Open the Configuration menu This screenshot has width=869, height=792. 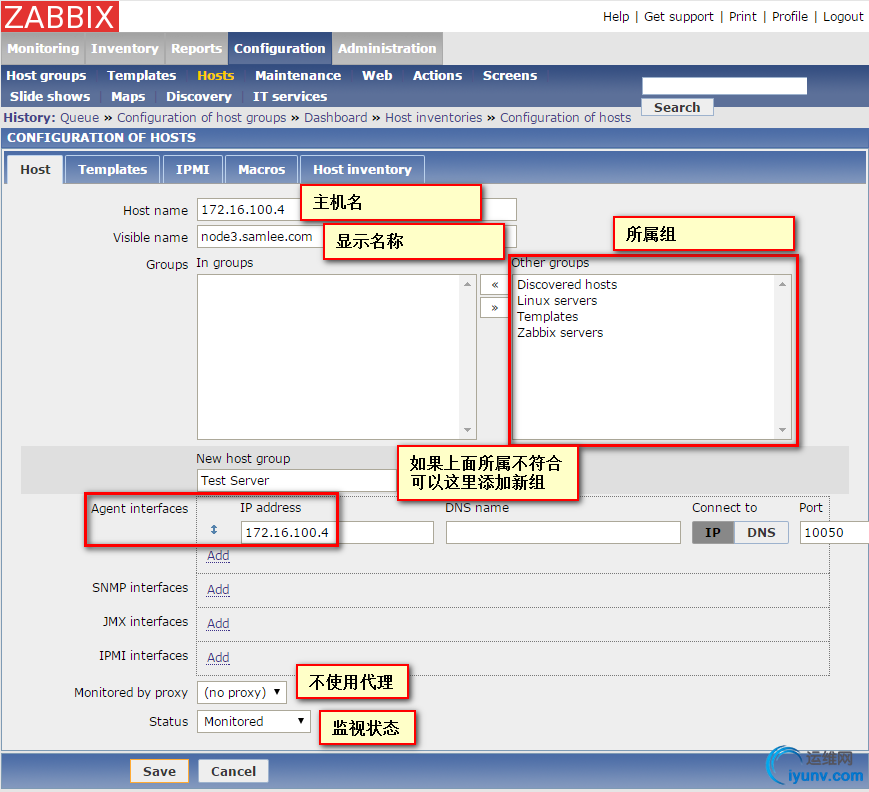[279, 49]
